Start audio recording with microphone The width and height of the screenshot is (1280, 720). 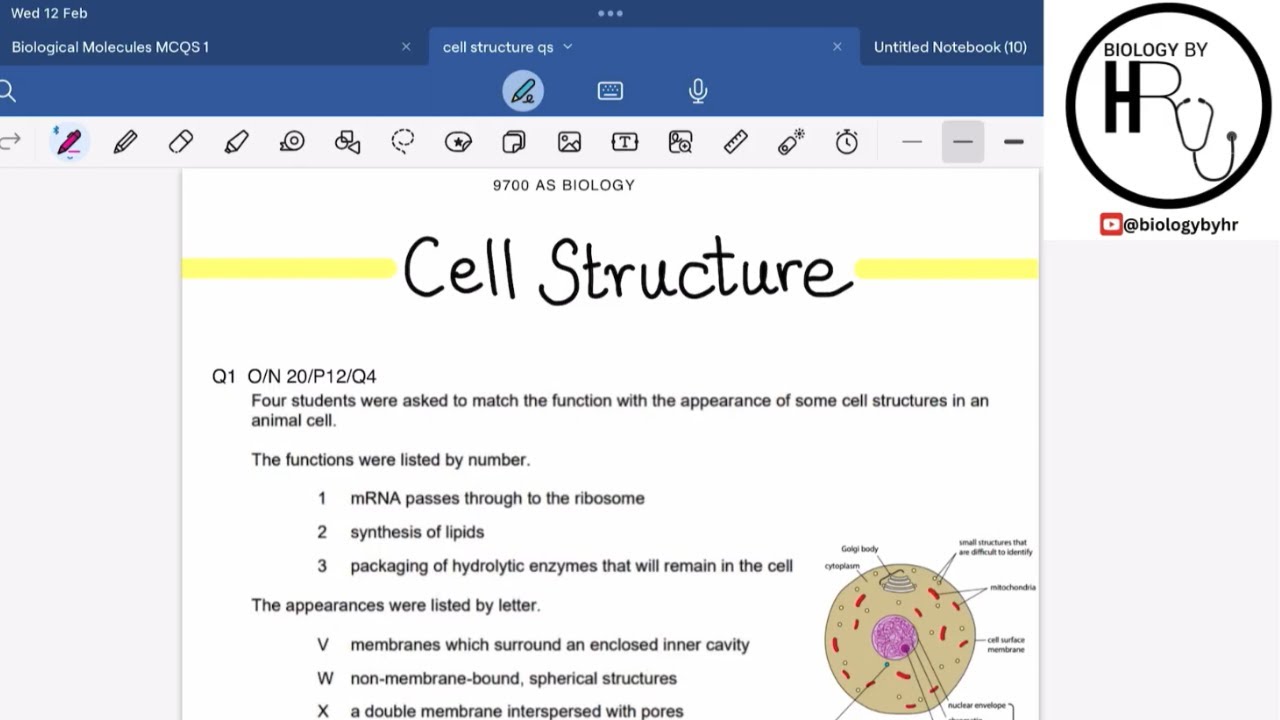698,91
